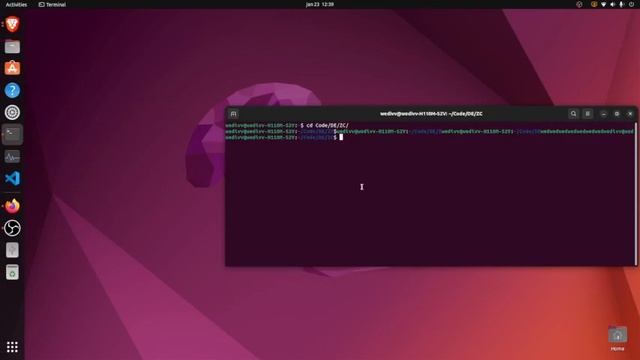
Task: Open the Home folder desktop icon
Action: 618,338
